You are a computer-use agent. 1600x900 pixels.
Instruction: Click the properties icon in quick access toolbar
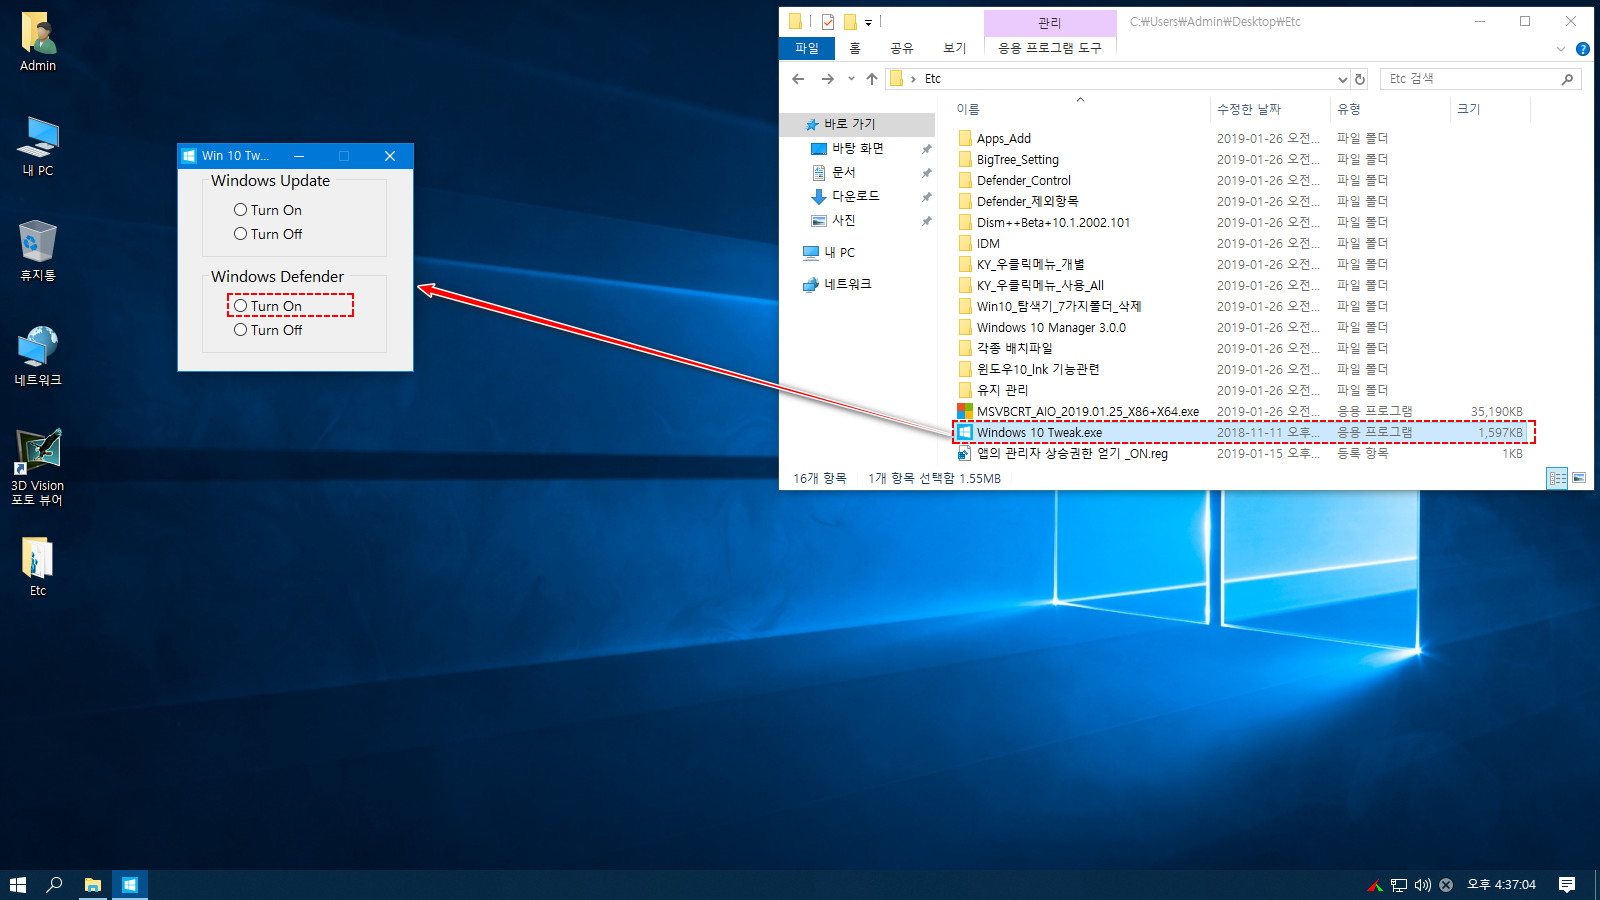pos(828,21)
